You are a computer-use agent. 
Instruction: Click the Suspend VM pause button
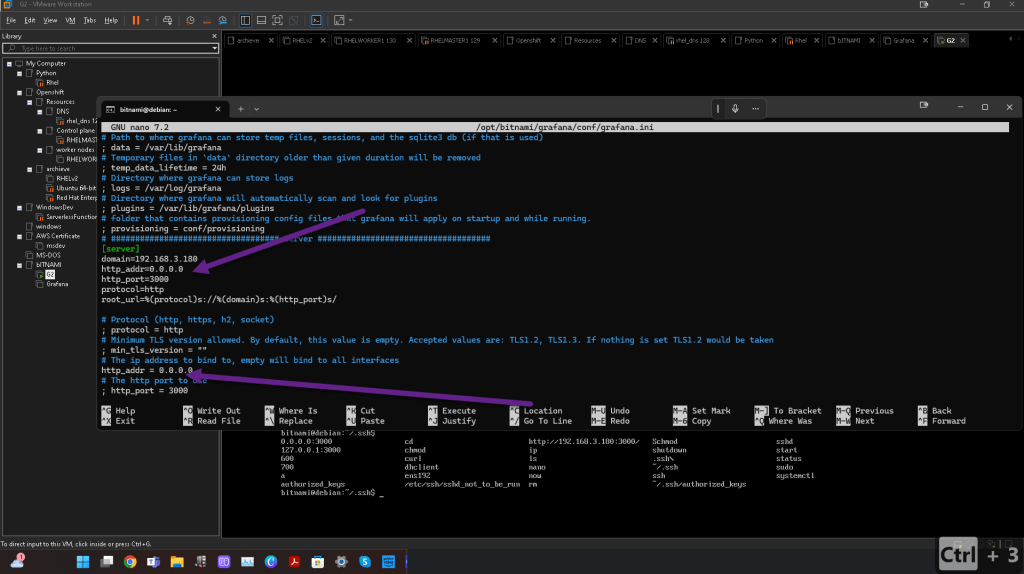(x=136, y=20)
